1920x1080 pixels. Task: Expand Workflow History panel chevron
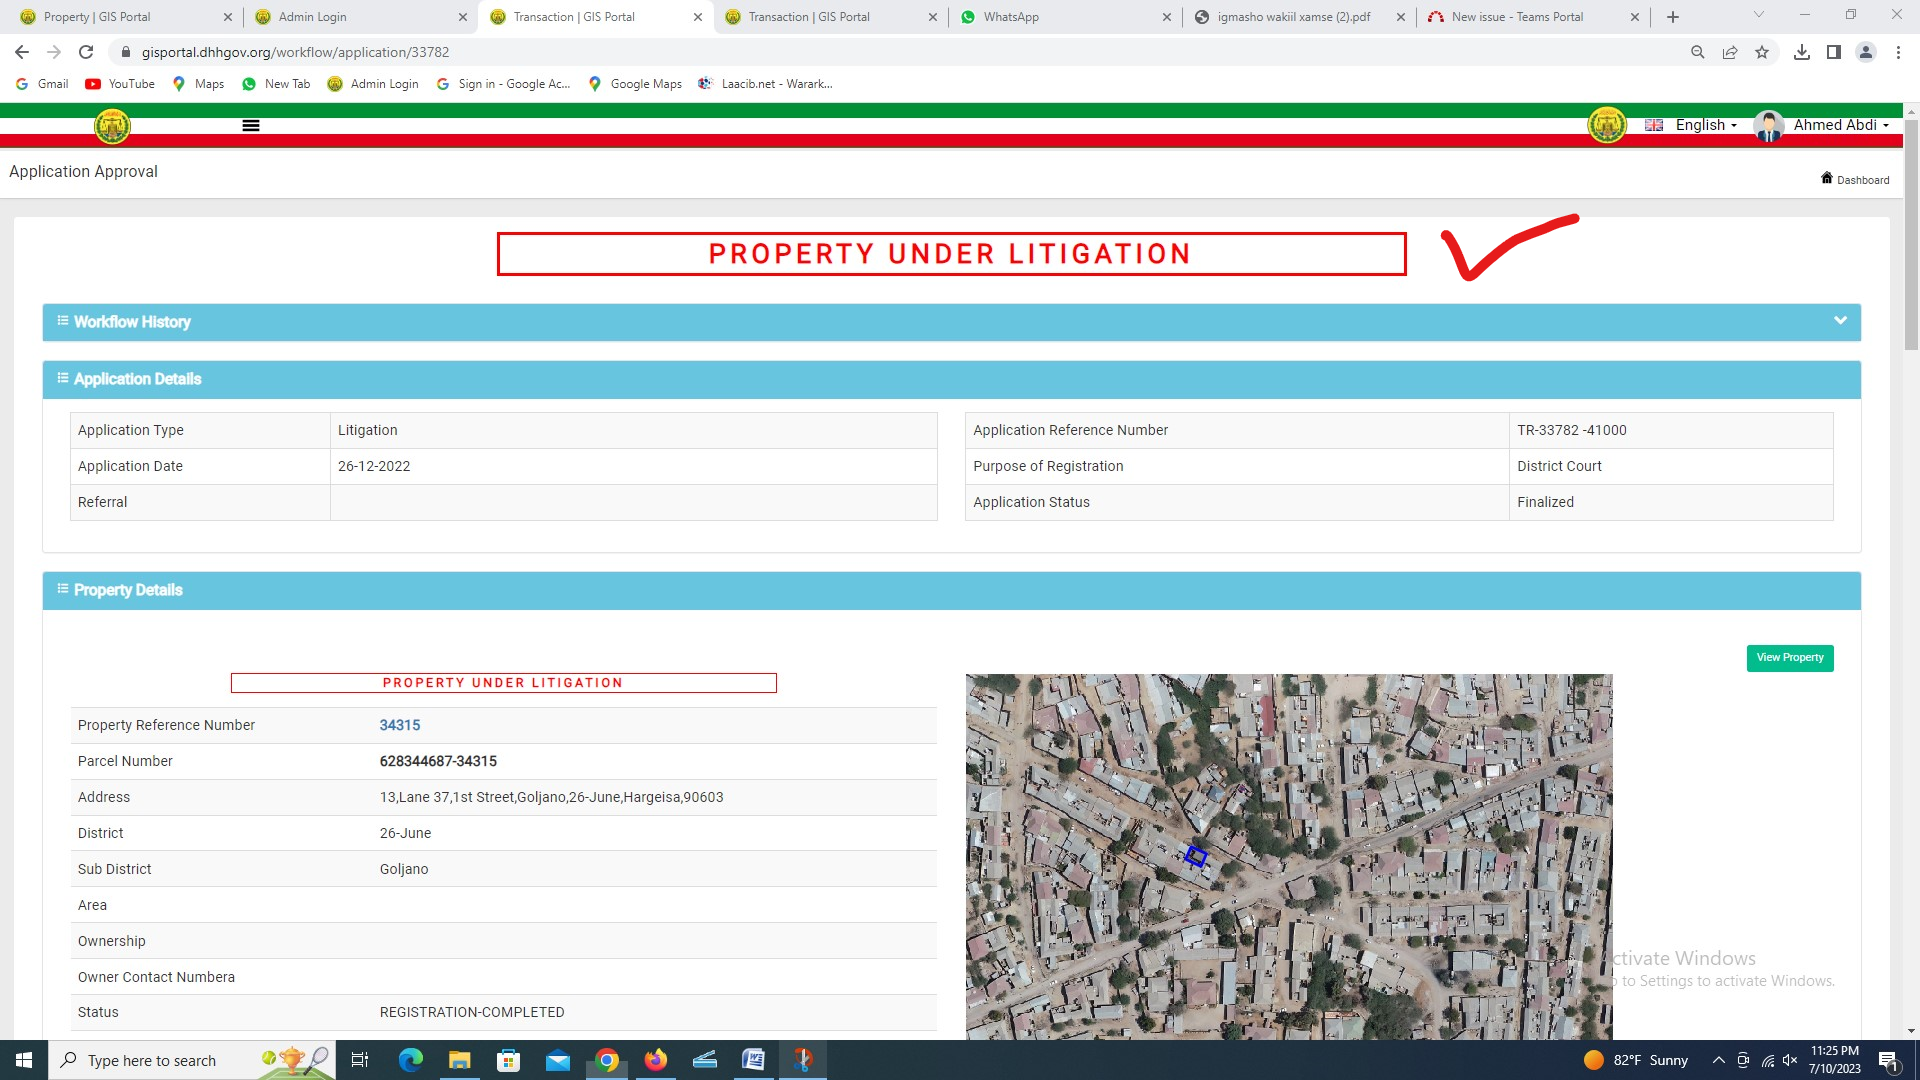click(x=1840, y=321)
